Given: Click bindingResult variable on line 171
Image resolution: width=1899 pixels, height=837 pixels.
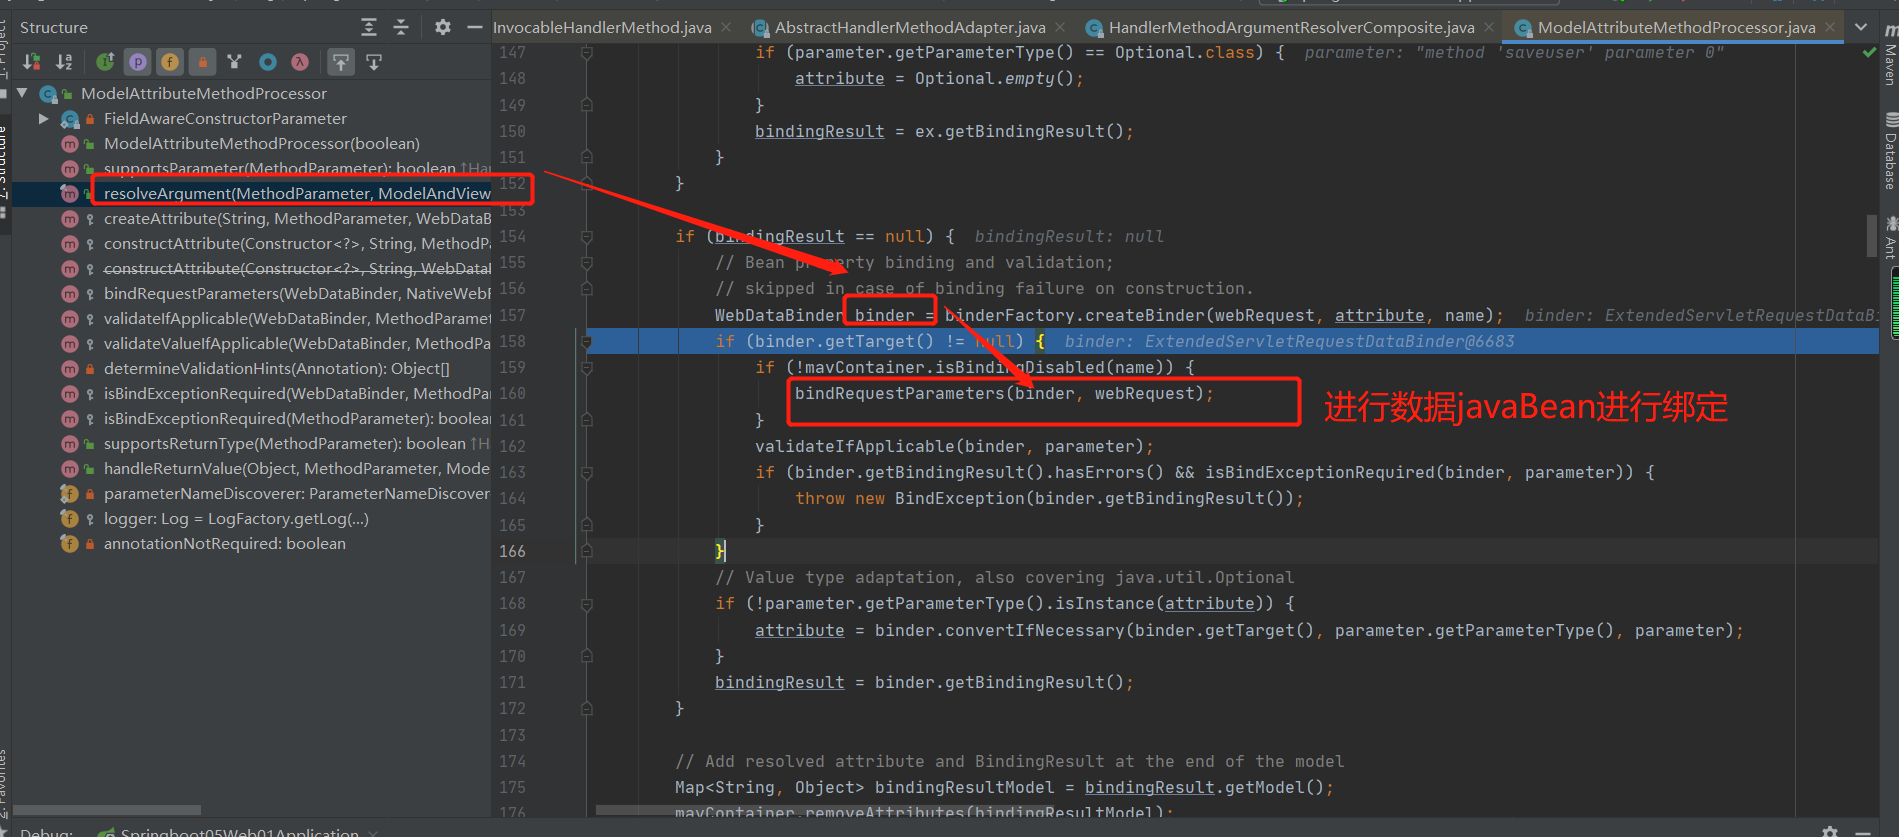Looking at the screenshot, I should click(779, 682).
